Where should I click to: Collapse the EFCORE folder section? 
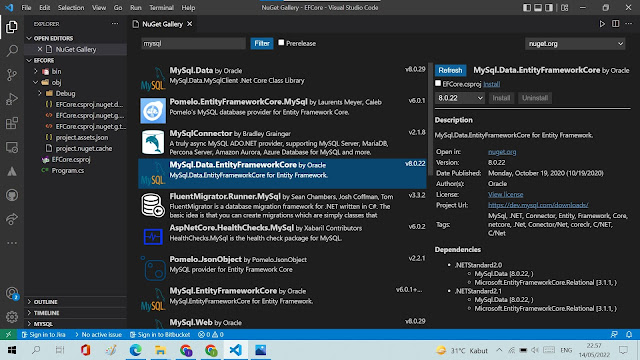(x=29, y=60)
